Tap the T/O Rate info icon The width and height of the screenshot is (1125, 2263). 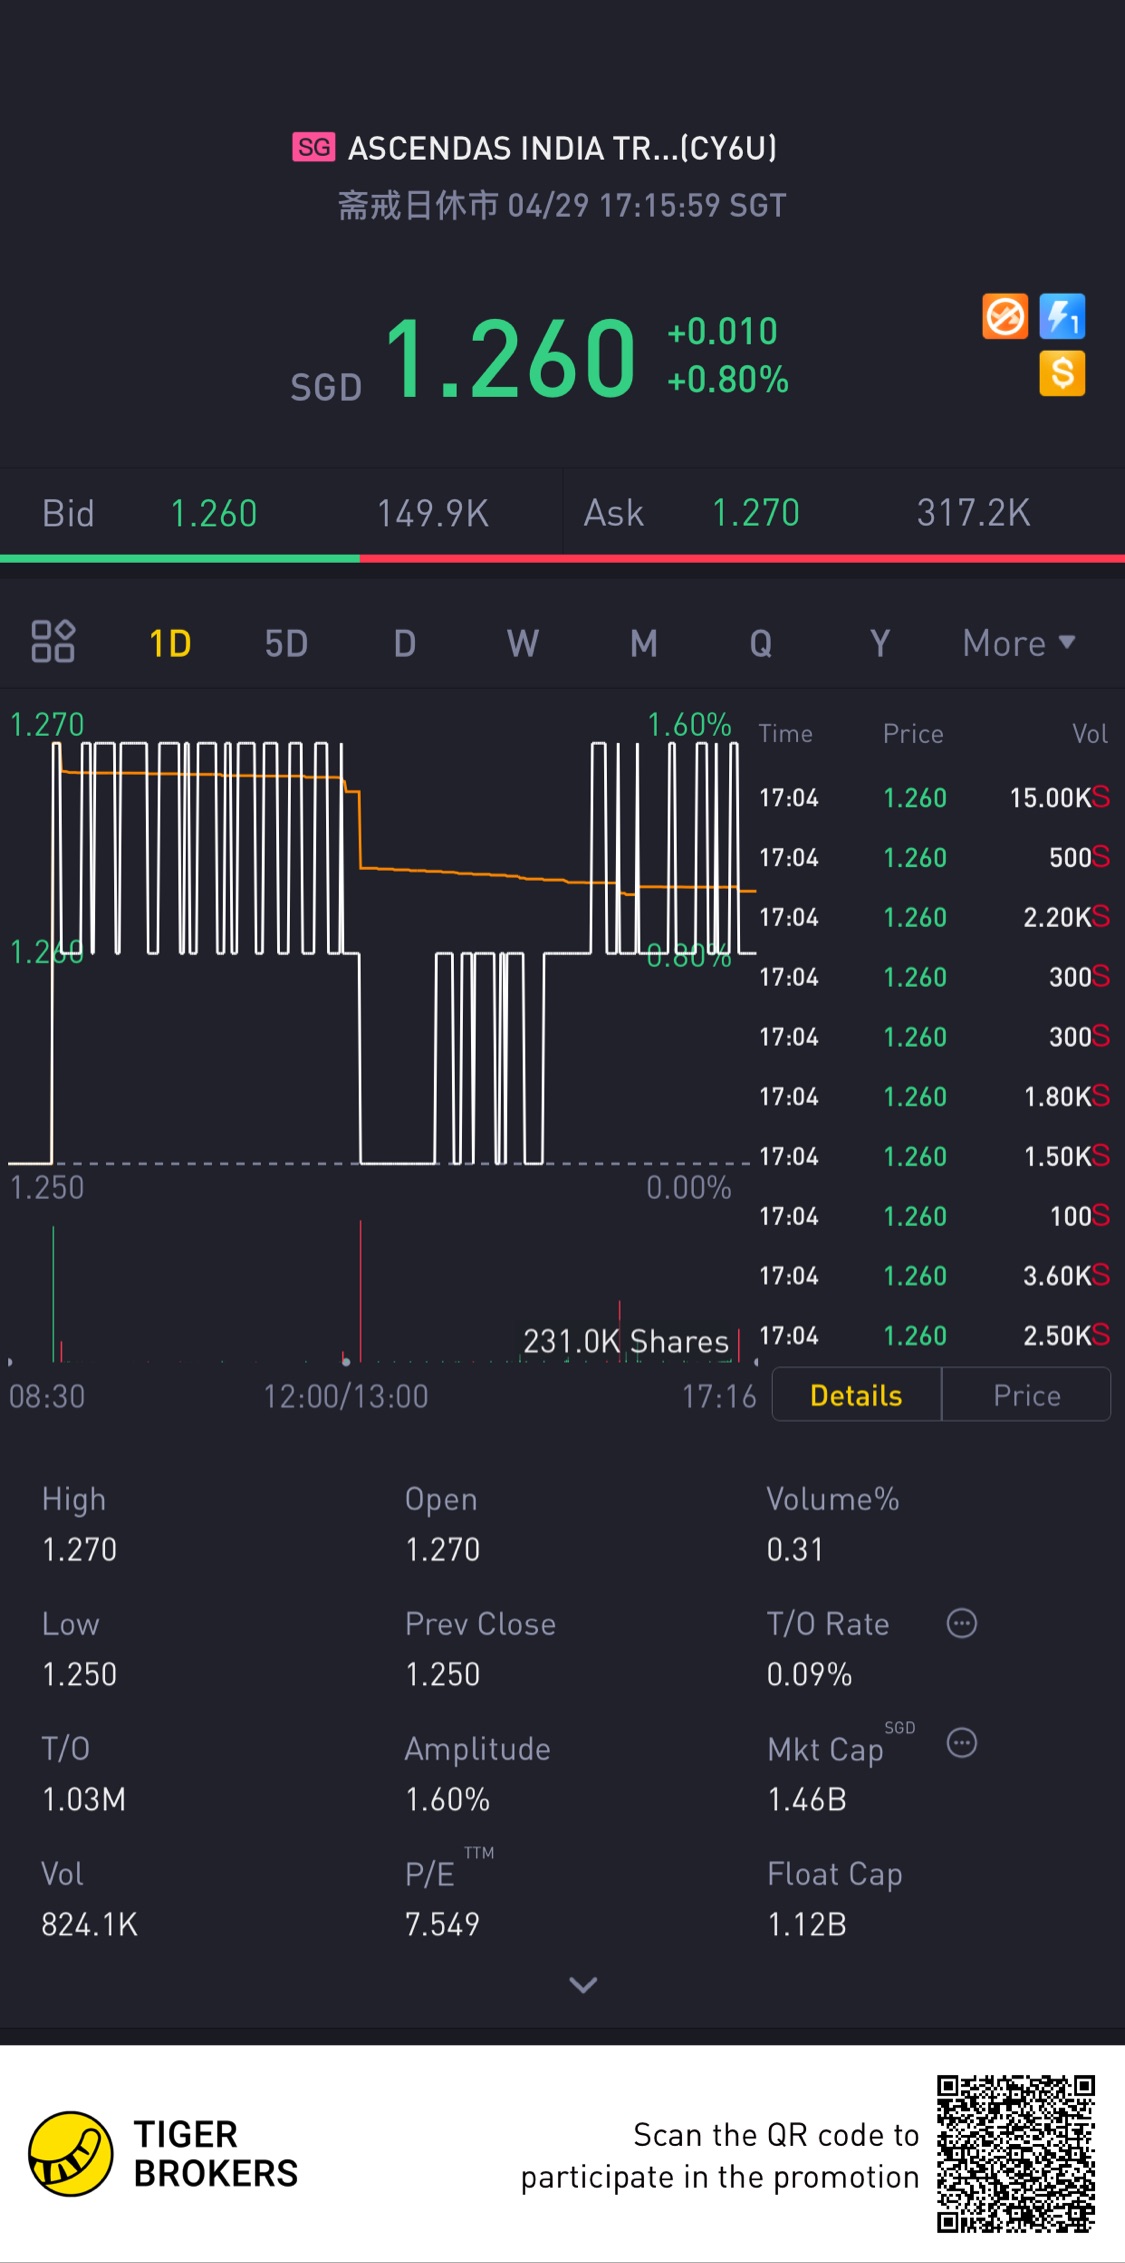pyautogui.click(x=961, y=1623)
